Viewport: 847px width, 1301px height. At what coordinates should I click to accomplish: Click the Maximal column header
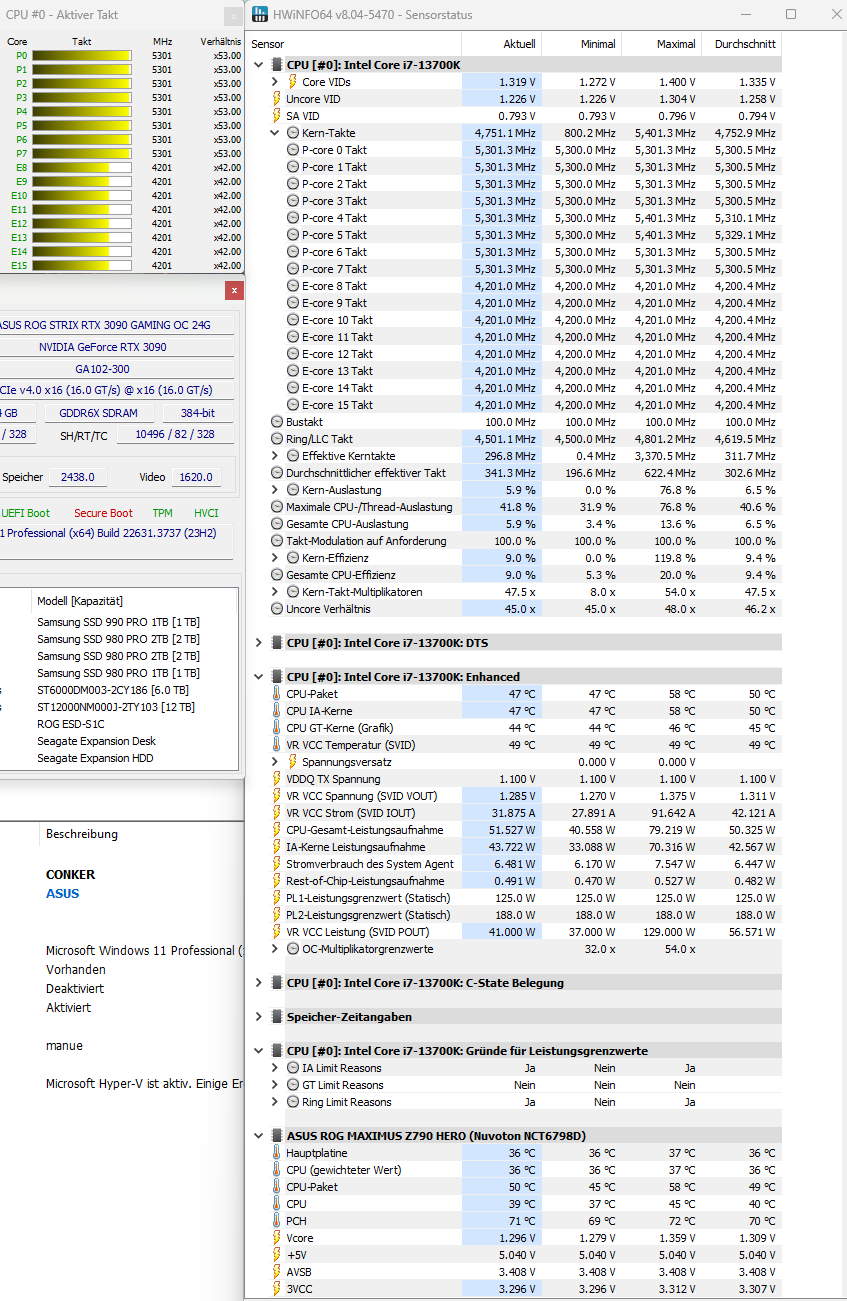(662, 44)
